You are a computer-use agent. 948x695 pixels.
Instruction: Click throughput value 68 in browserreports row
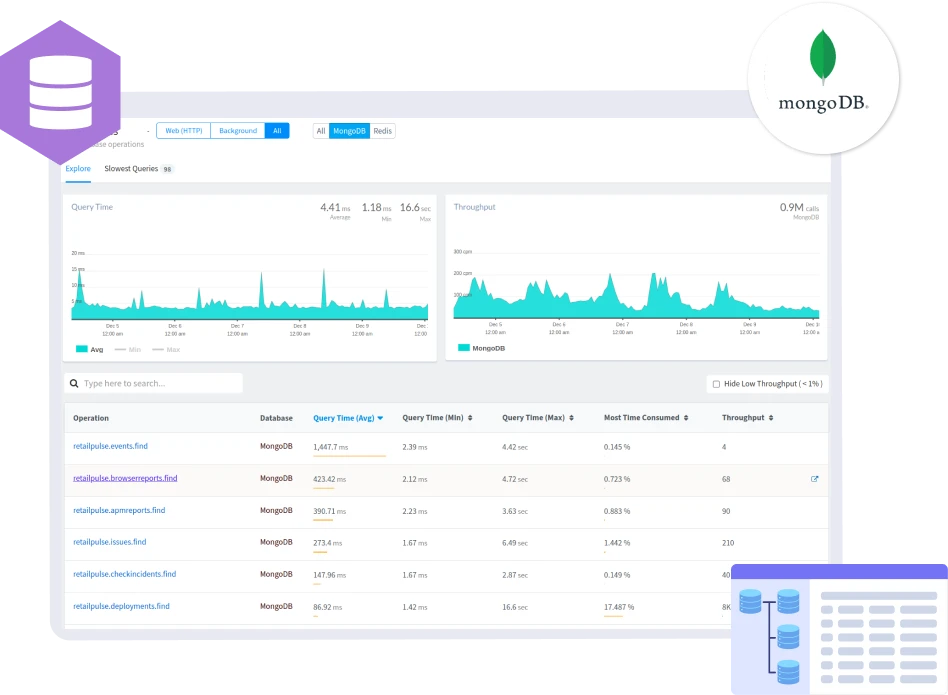(726, 479)
